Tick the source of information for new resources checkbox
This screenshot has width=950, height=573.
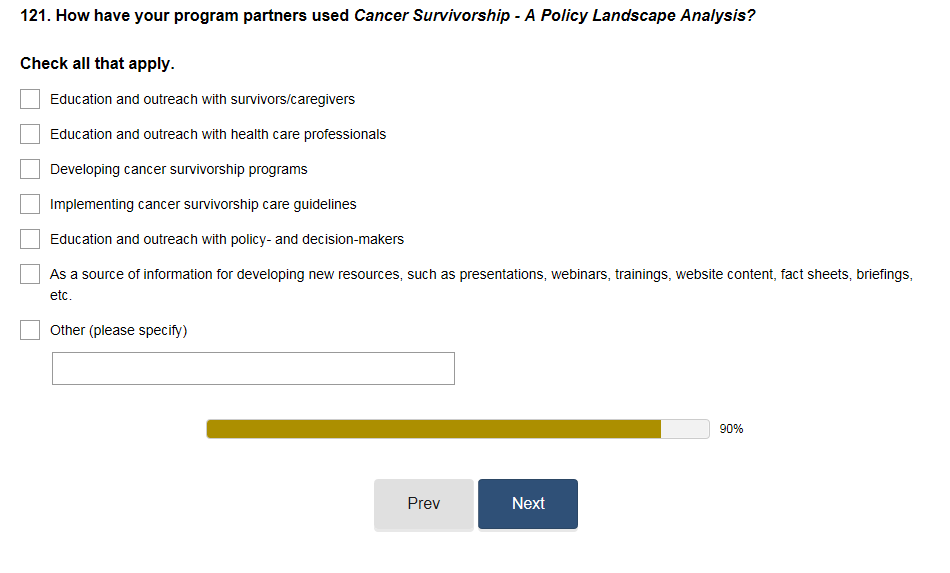30,274
